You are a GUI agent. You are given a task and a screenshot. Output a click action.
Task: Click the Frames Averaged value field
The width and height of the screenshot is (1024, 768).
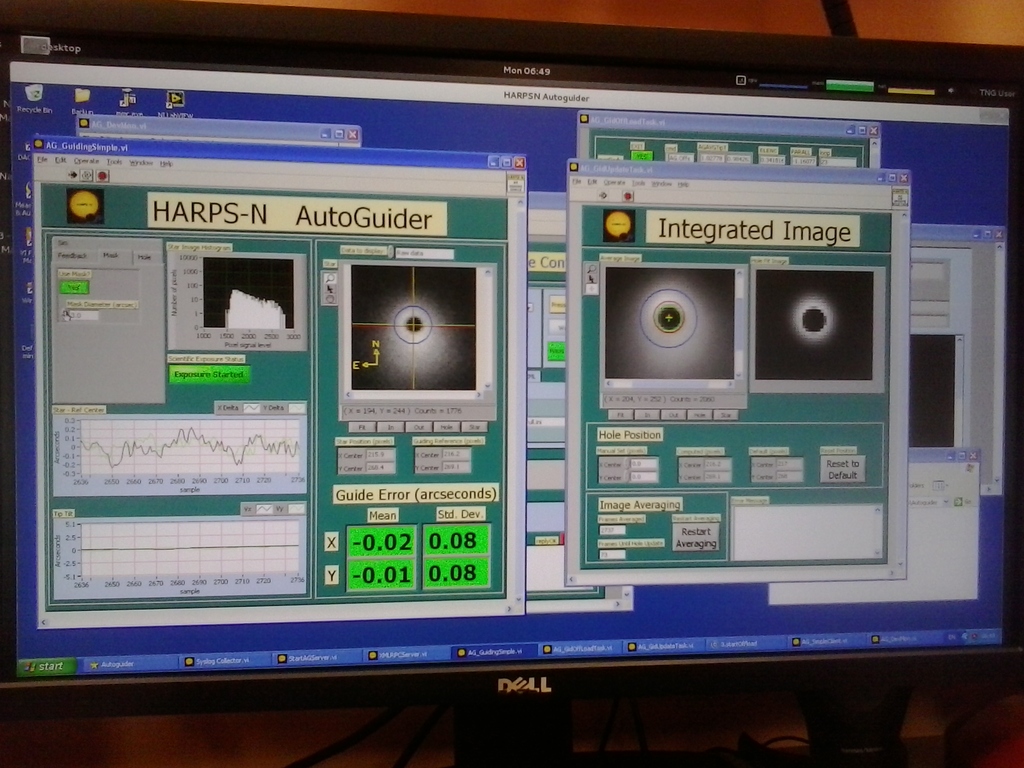tap(613, 530)
